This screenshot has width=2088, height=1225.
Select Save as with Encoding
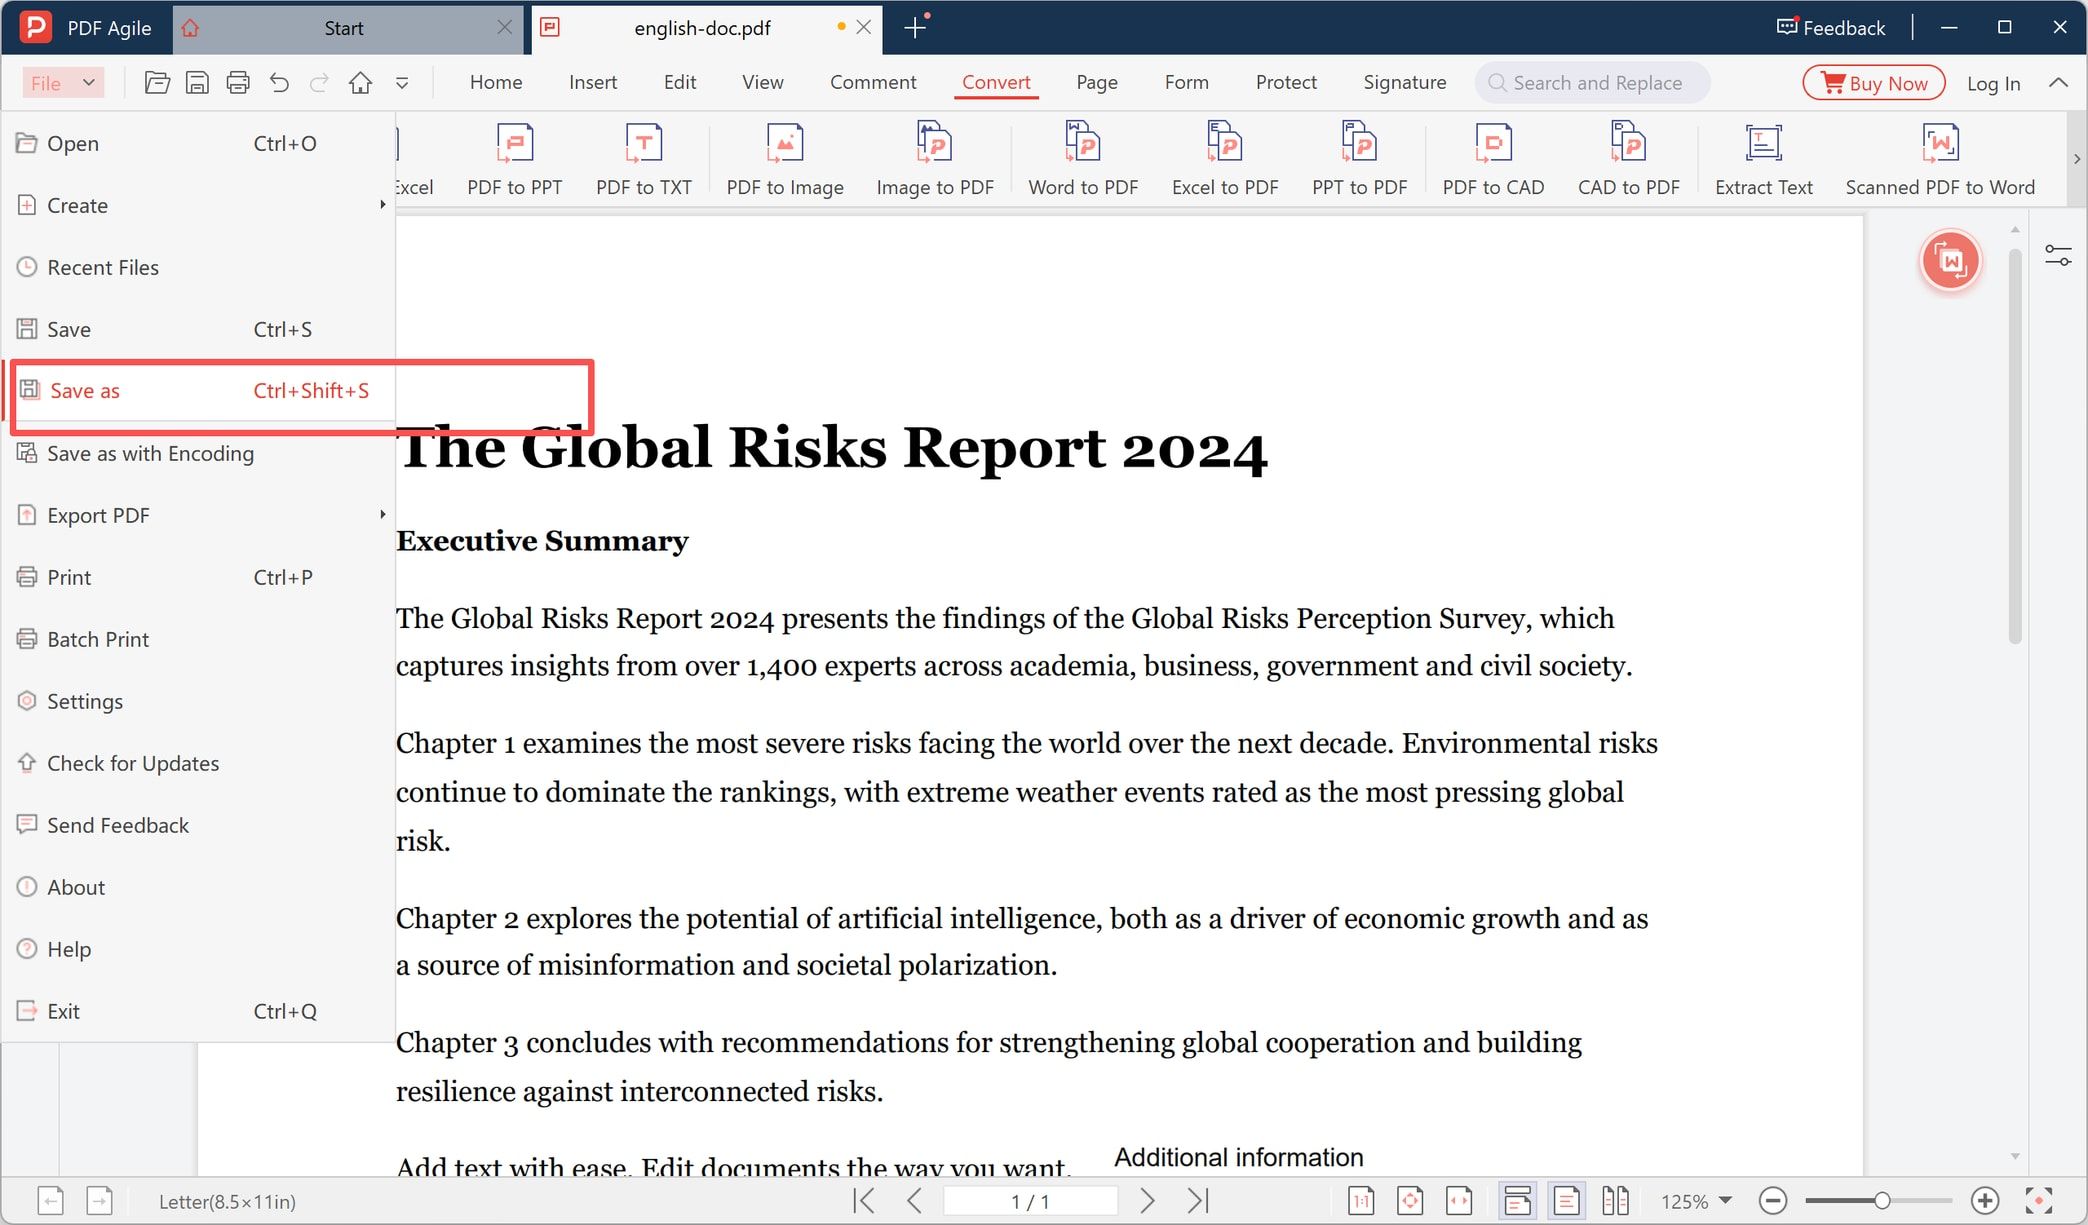tap(200, 453)
